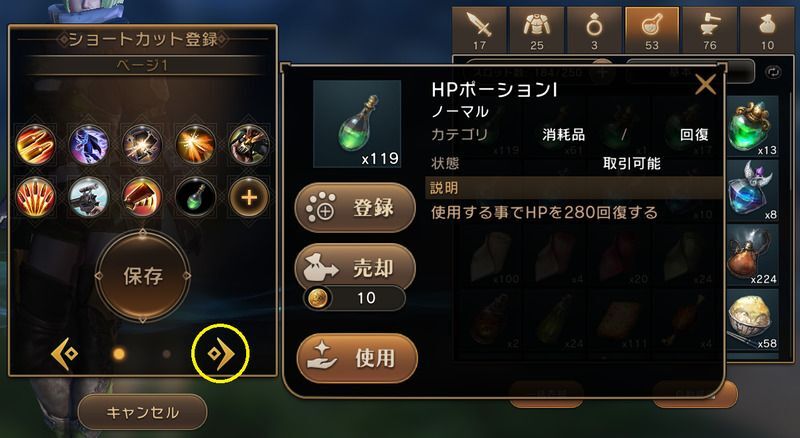
Task: Select the first page indicator dot
Action: tap(119, 354)
